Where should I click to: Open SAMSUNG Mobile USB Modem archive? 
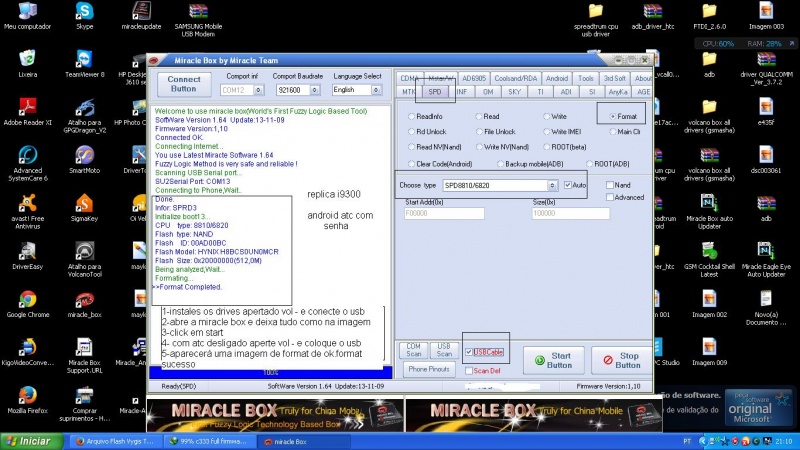(198, 19)
